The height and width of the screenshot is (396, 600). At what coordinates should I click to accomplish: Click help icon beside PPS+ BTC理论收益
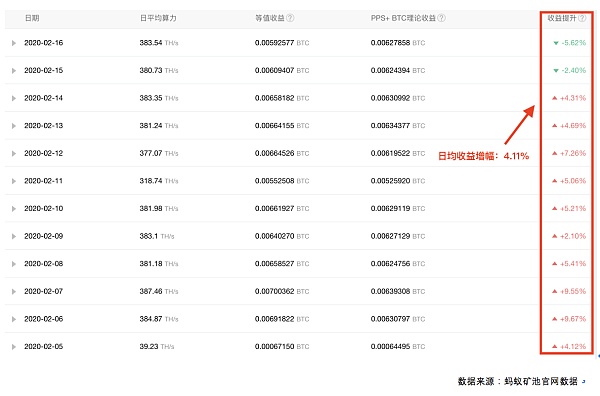(x=441, y=18)
